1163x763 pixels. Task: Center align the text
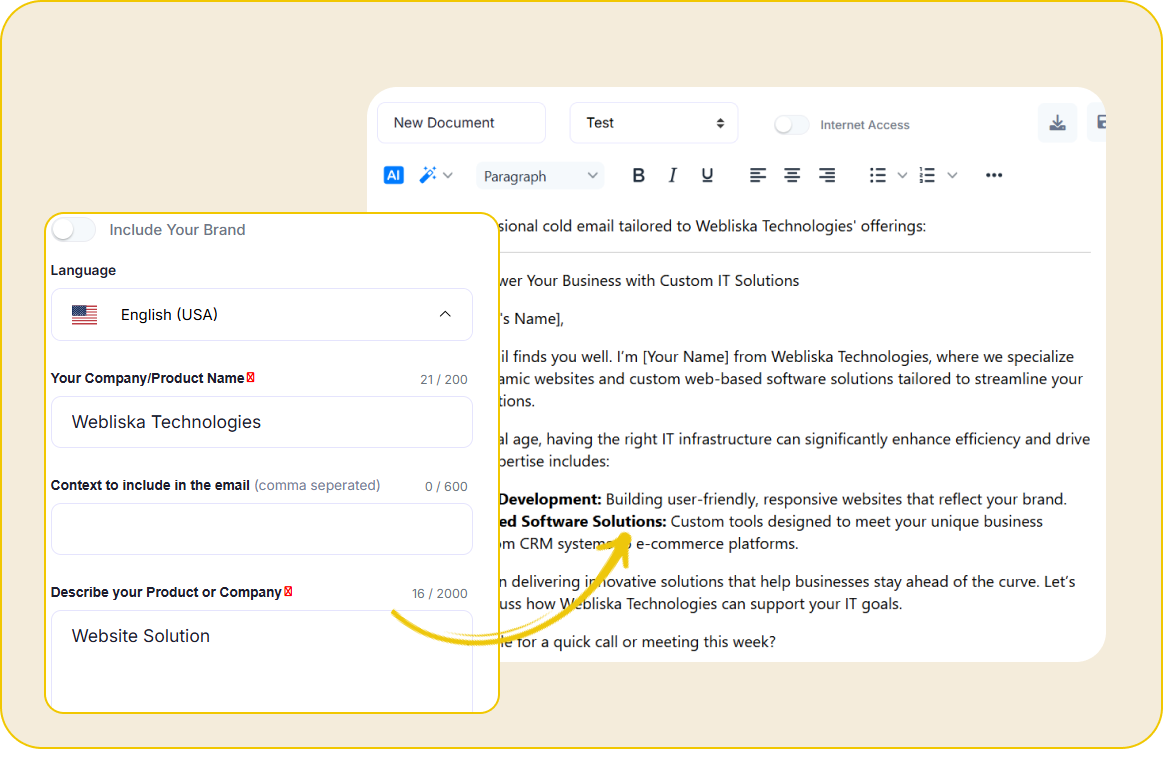(792, 176)
